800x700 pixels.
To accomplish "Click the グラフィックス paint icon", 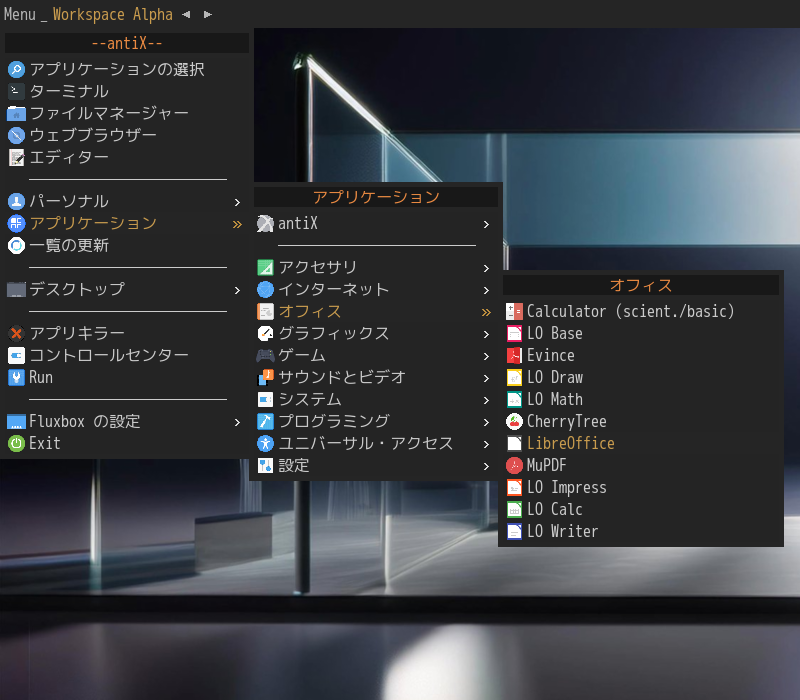I will tap(265, 334).
